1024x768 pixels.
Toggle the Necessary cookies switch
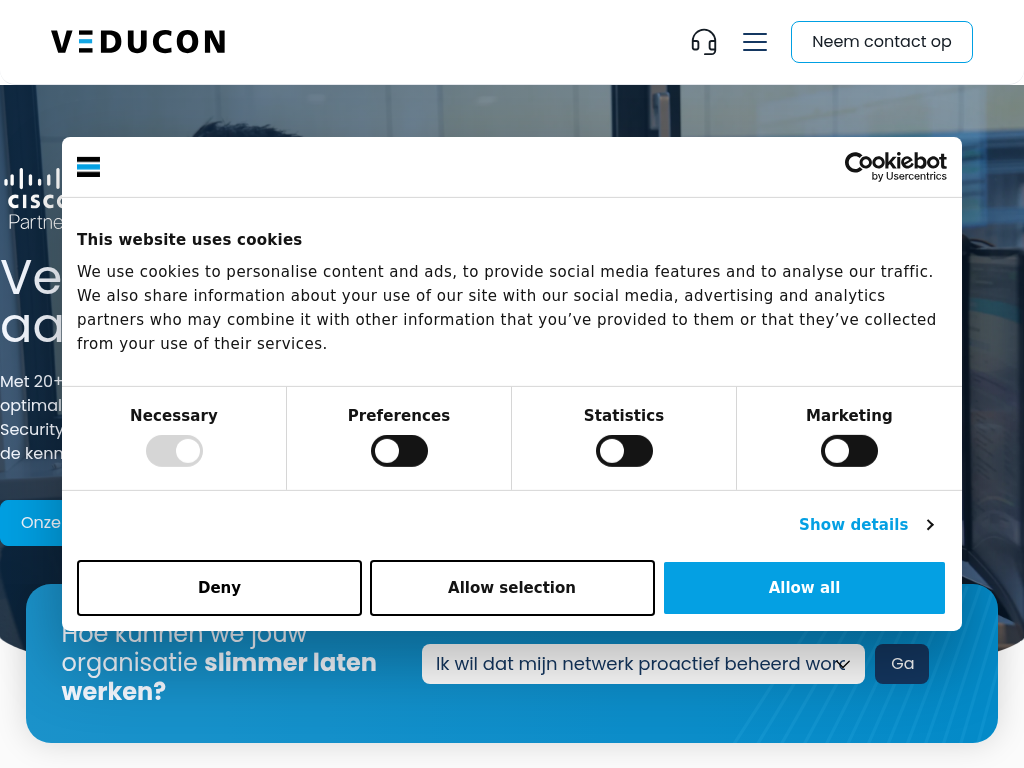pos(174,451)
